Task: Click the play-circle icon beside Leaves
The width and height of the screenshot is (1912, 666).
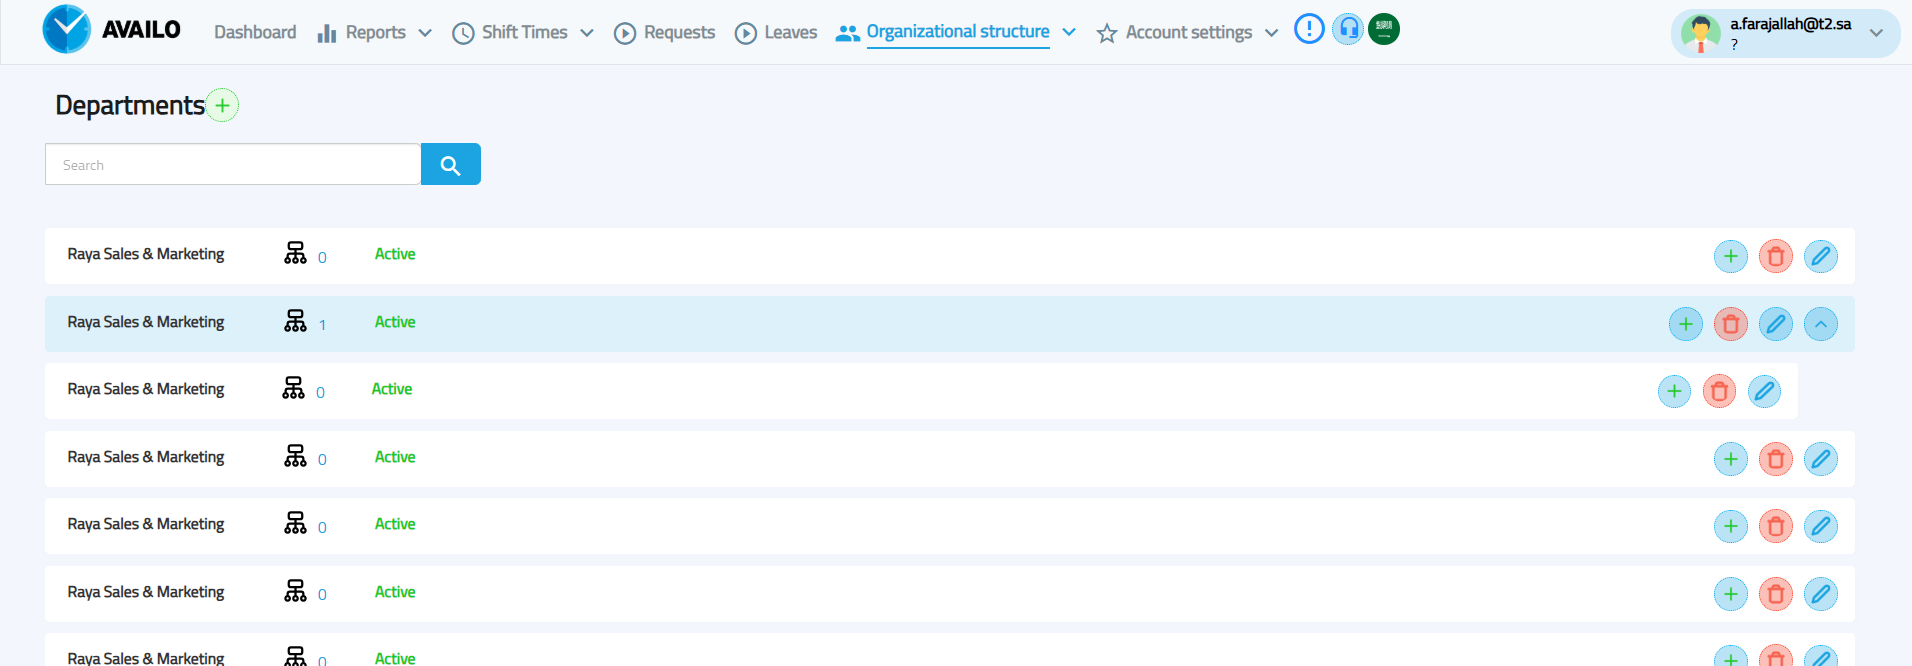Action: (746, 33)
